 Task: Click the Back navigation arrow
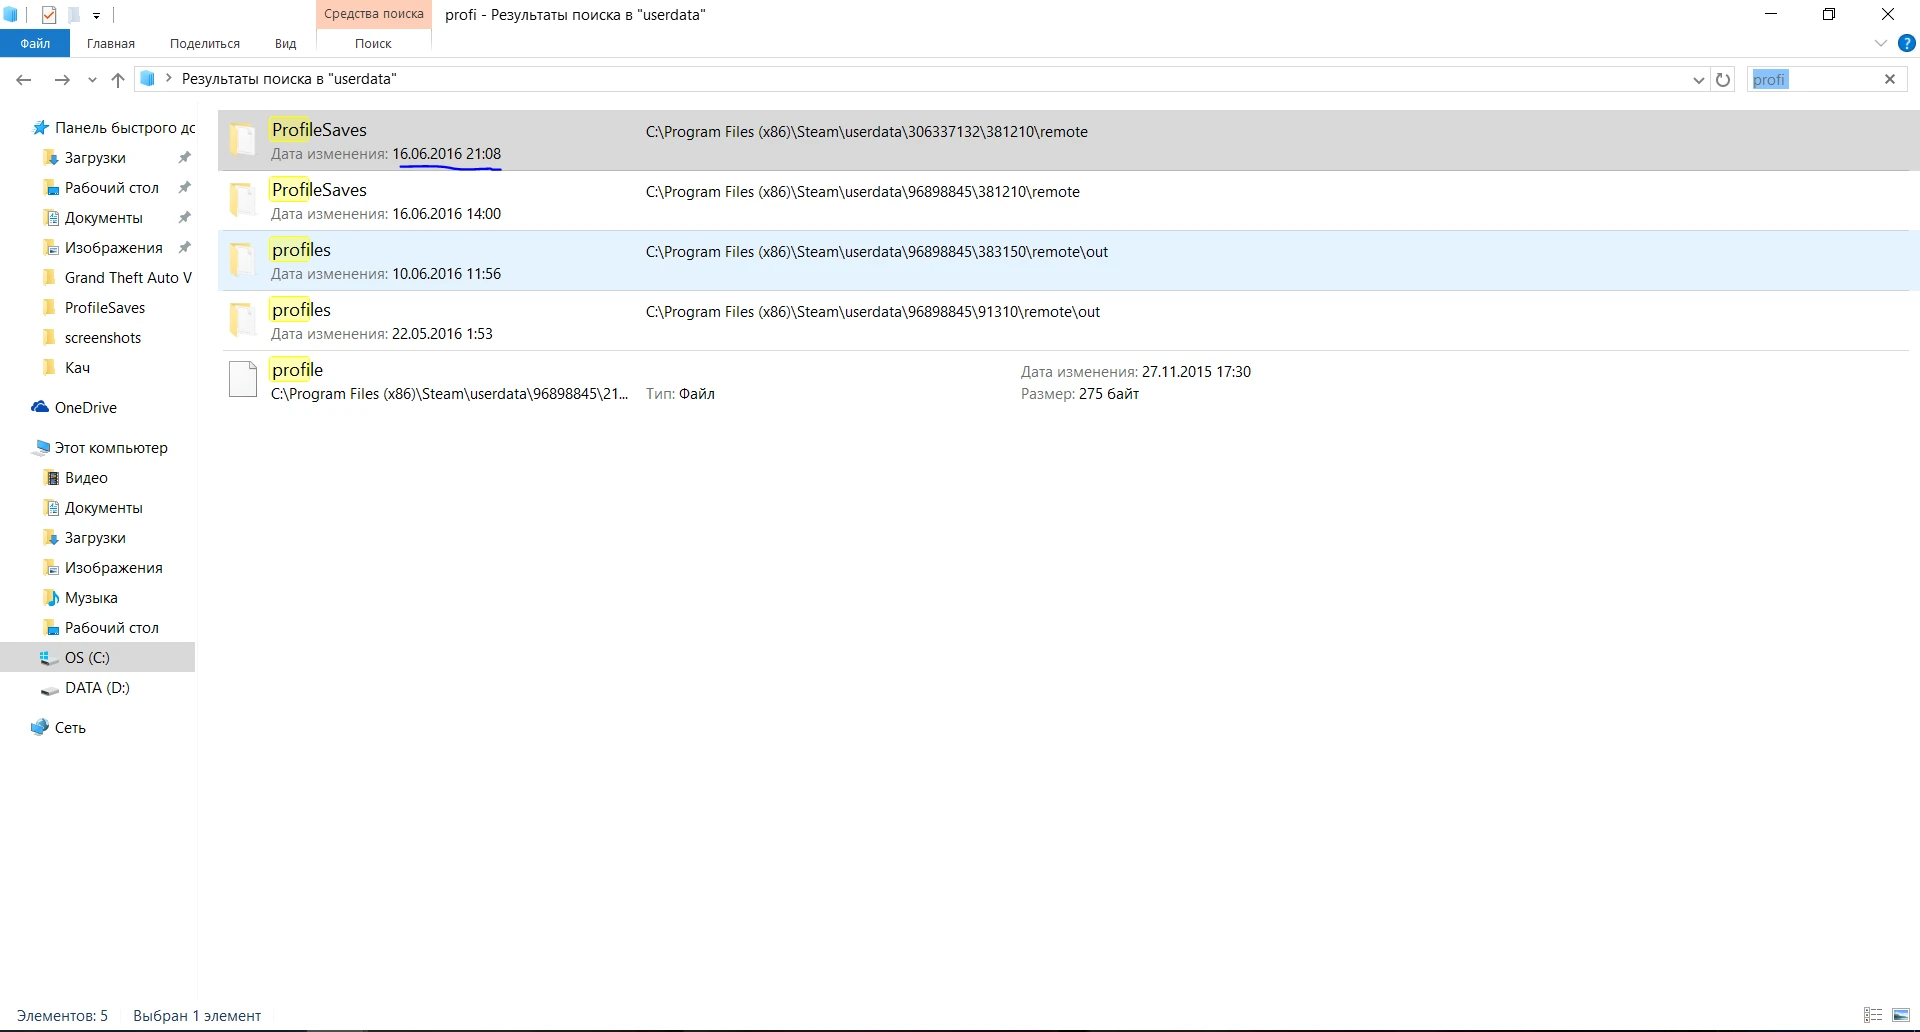(x=24, y=80)
